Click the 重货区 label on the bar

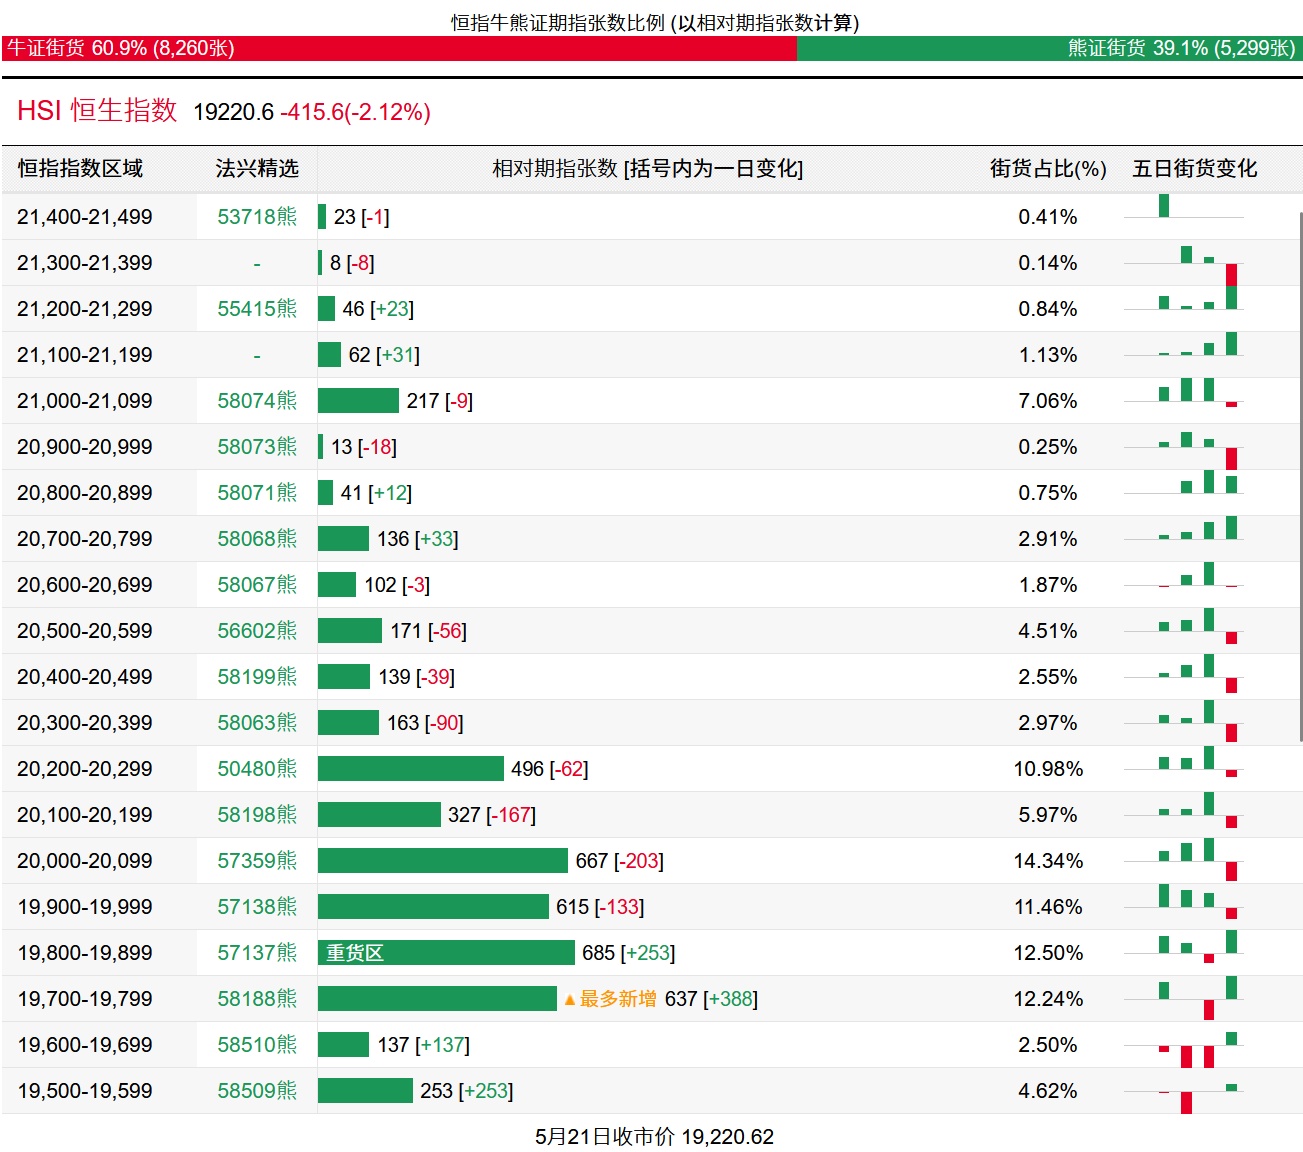(355, 953)
